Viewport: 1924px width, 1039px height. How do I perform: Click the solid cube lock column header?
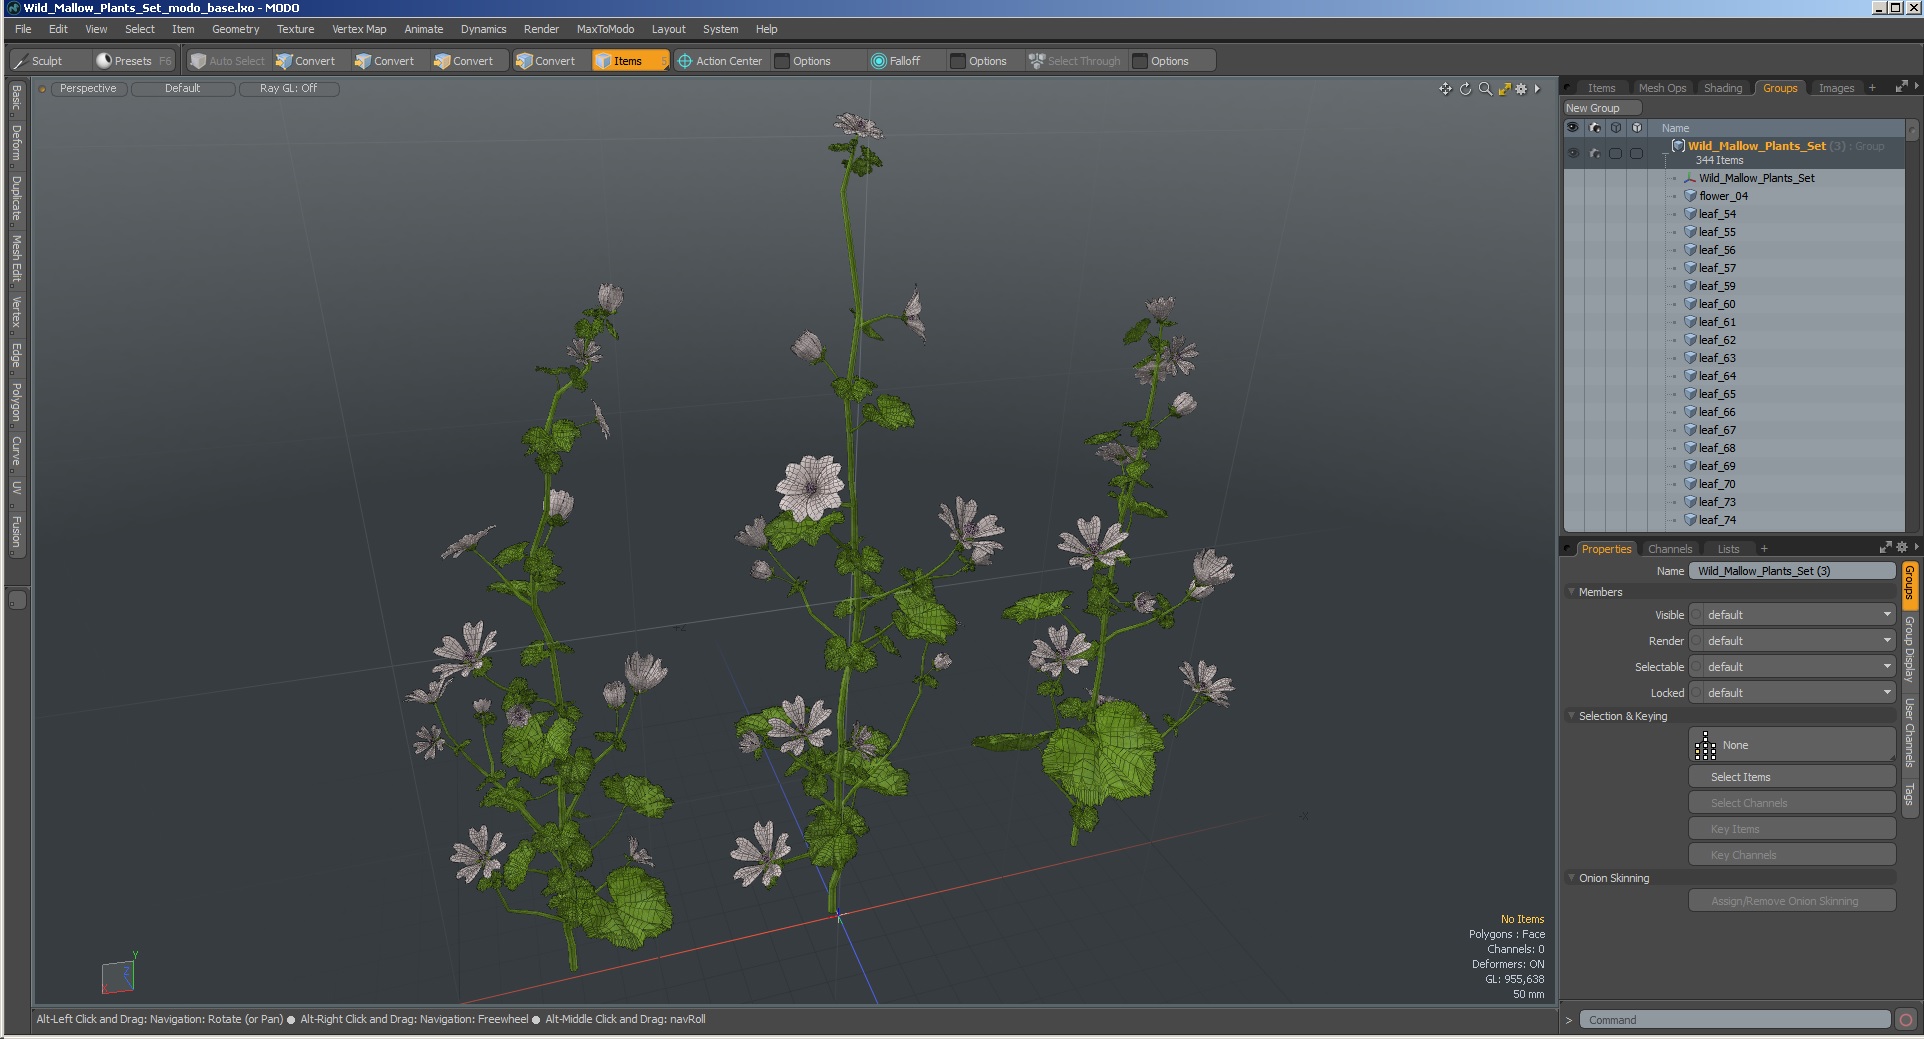[1637, 128]
